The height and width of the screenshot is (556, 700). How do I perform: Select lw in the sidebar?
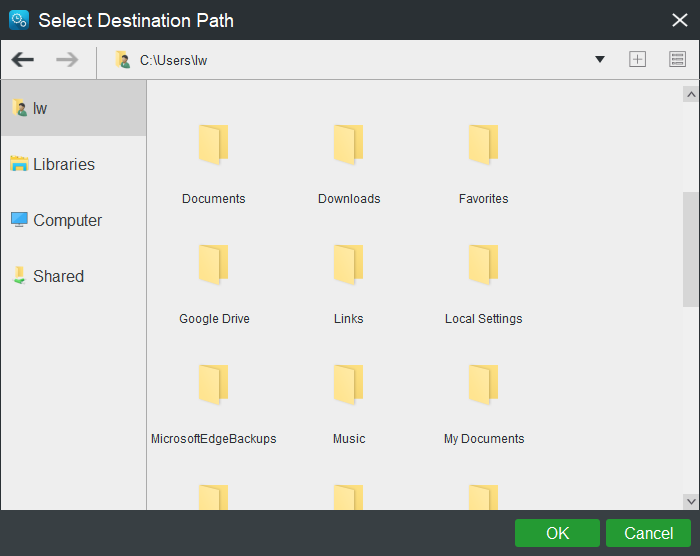pyautogui.click(x=74, y=108)
